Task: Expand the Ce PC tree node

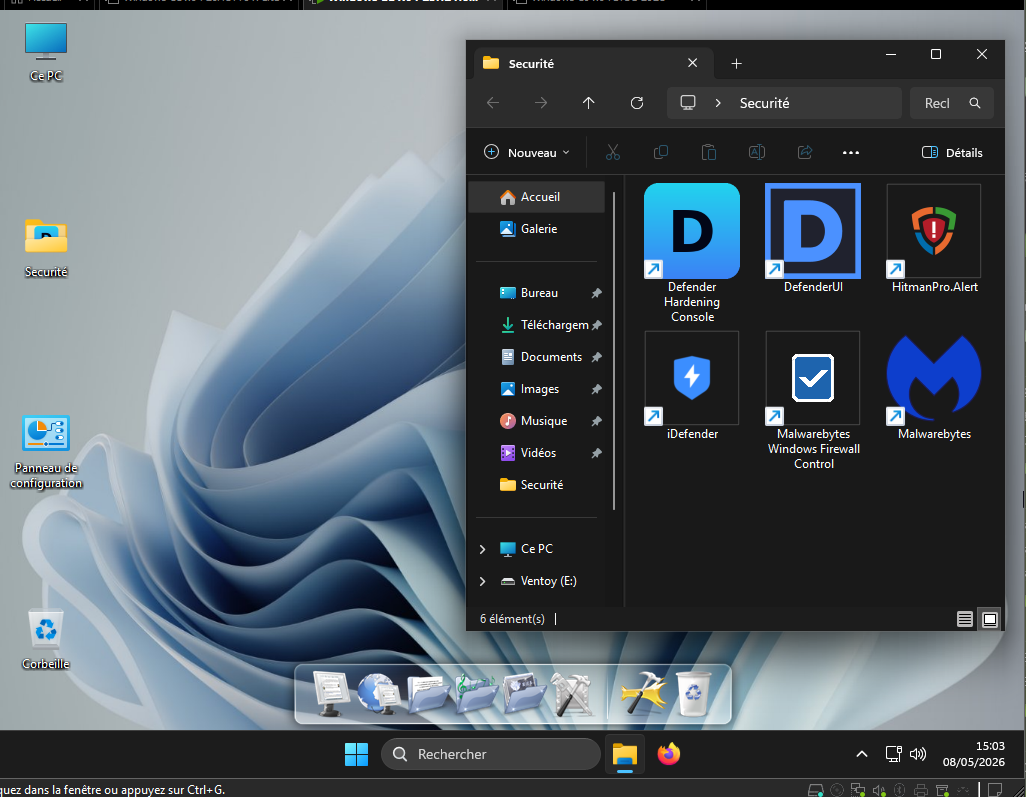Action: [x=482, y=549]
